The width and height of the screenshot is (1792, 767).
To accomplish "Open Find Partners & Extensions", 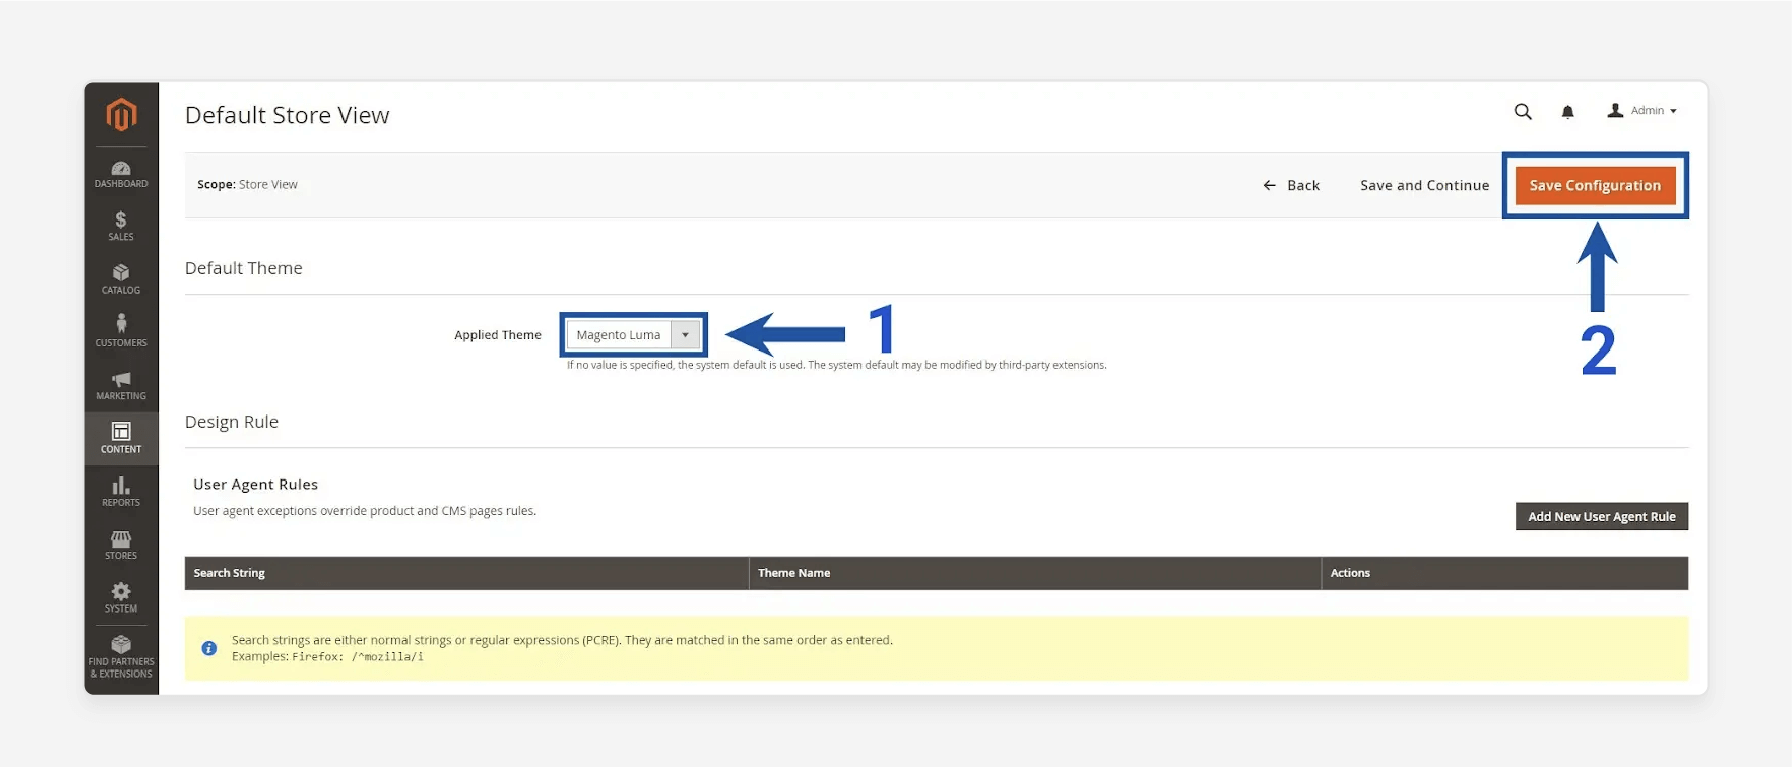I will [x=121, y=656].
